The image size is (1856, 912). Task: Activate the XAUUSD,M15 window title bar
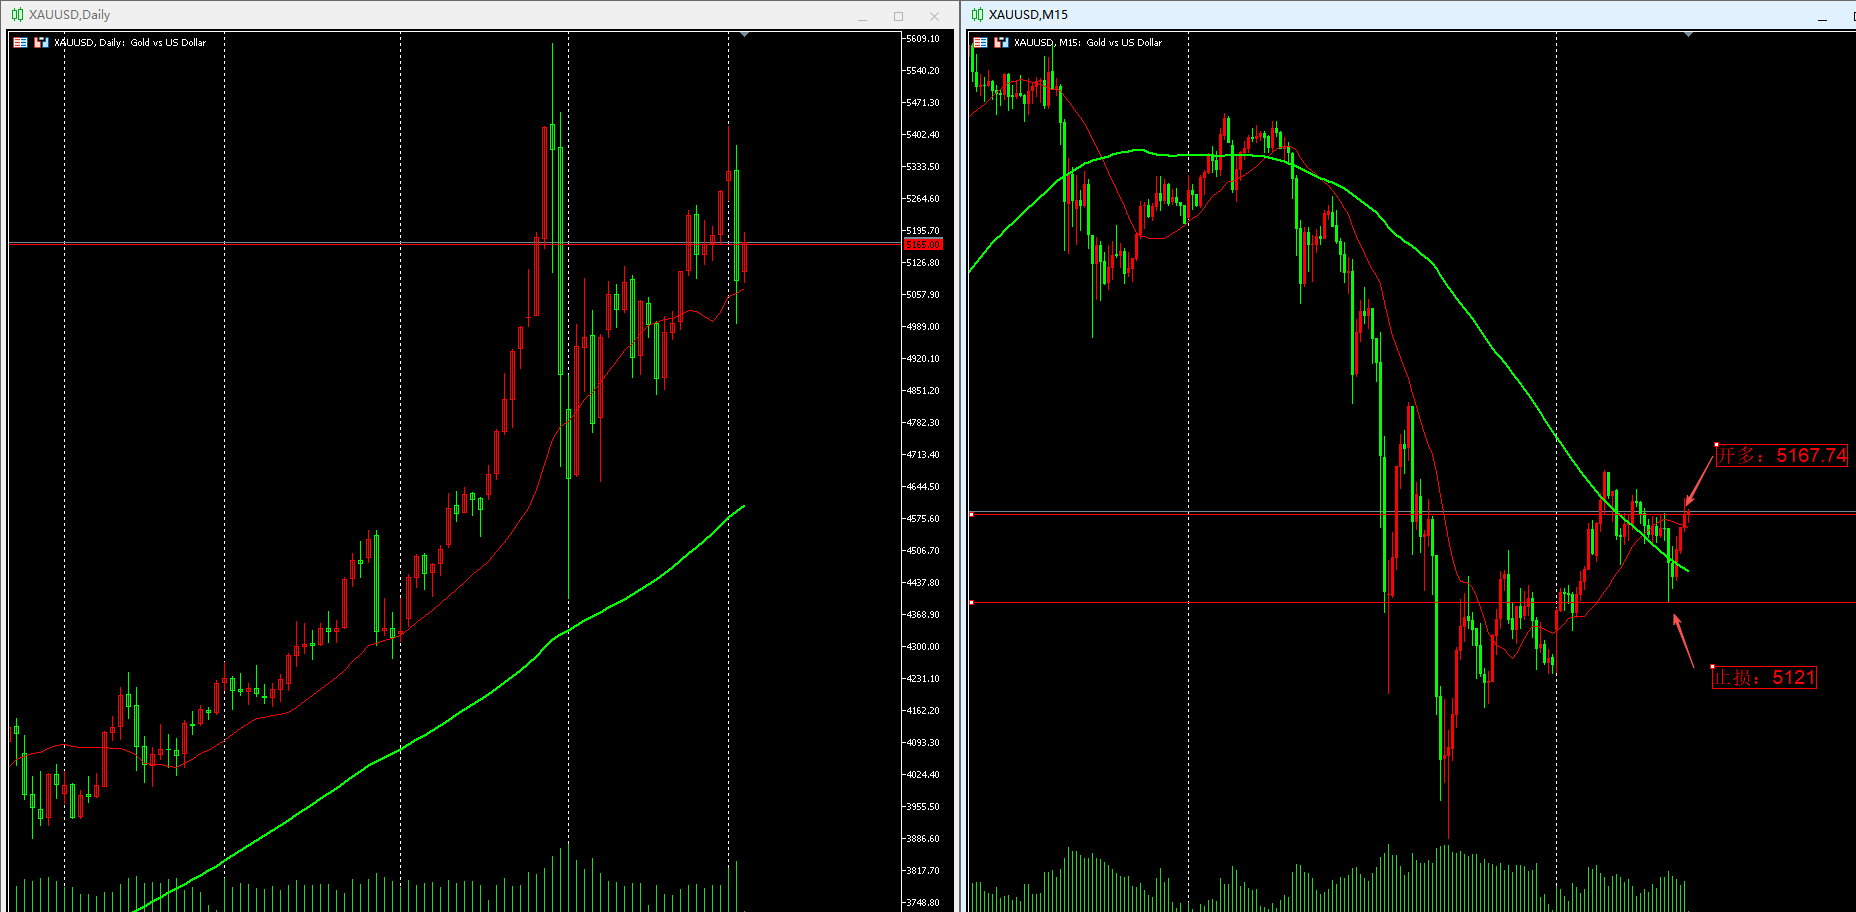pos(1400,15)
